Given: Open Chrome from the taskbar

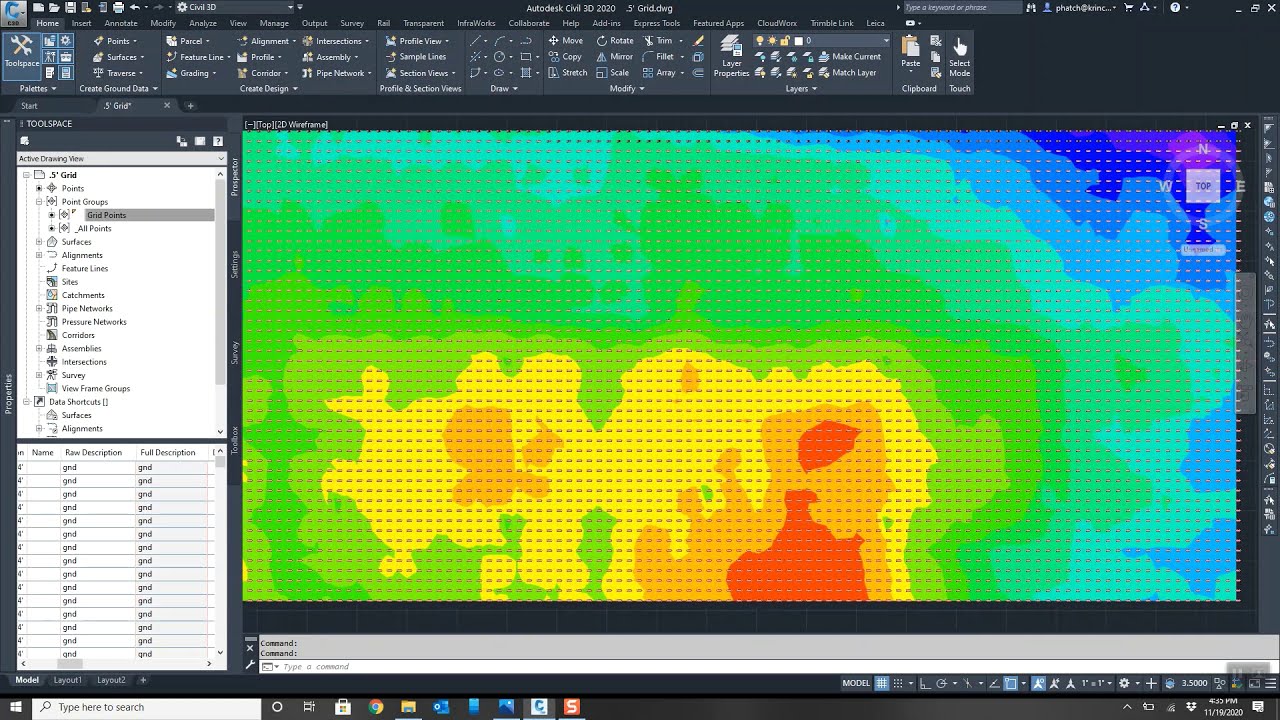Looking at the screenshot, I should [376, 707].
